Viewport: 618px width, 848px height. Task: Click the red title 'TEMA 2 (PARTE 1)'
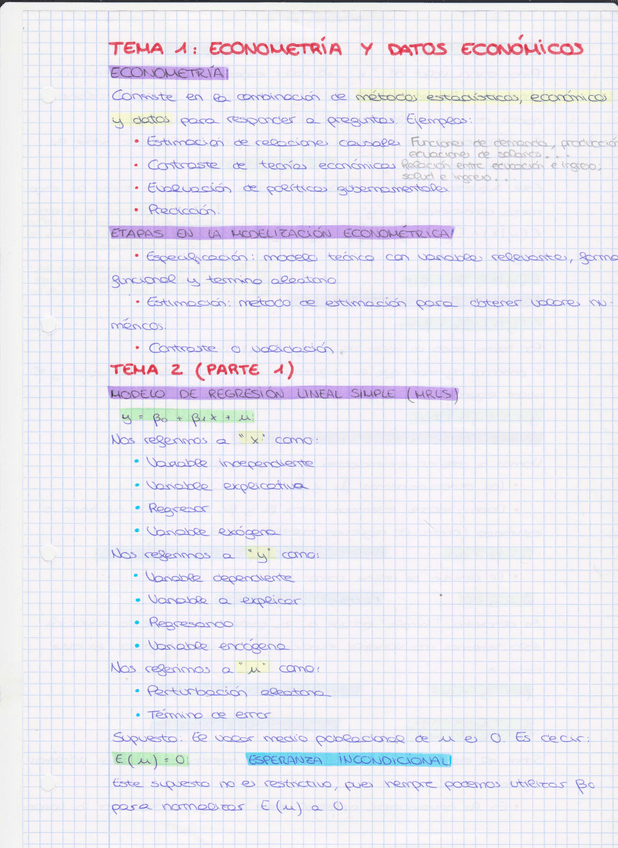click(202, 370)
